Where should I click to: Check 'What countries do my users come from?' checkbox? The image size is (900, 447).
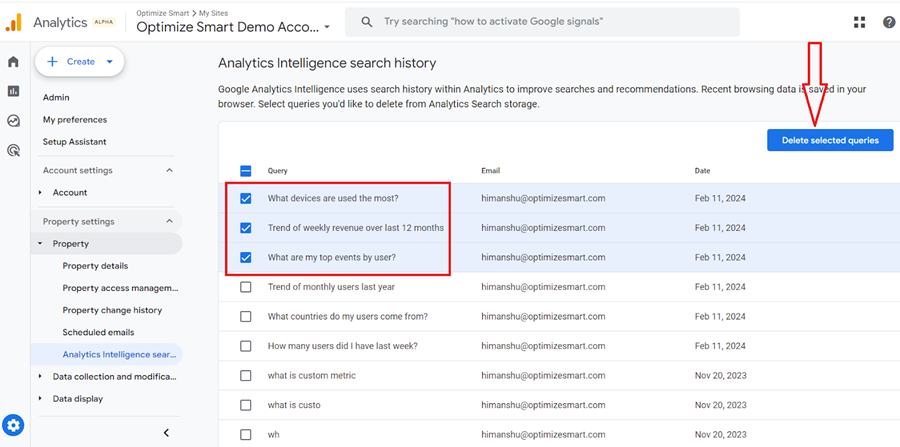tap(246, 317)
